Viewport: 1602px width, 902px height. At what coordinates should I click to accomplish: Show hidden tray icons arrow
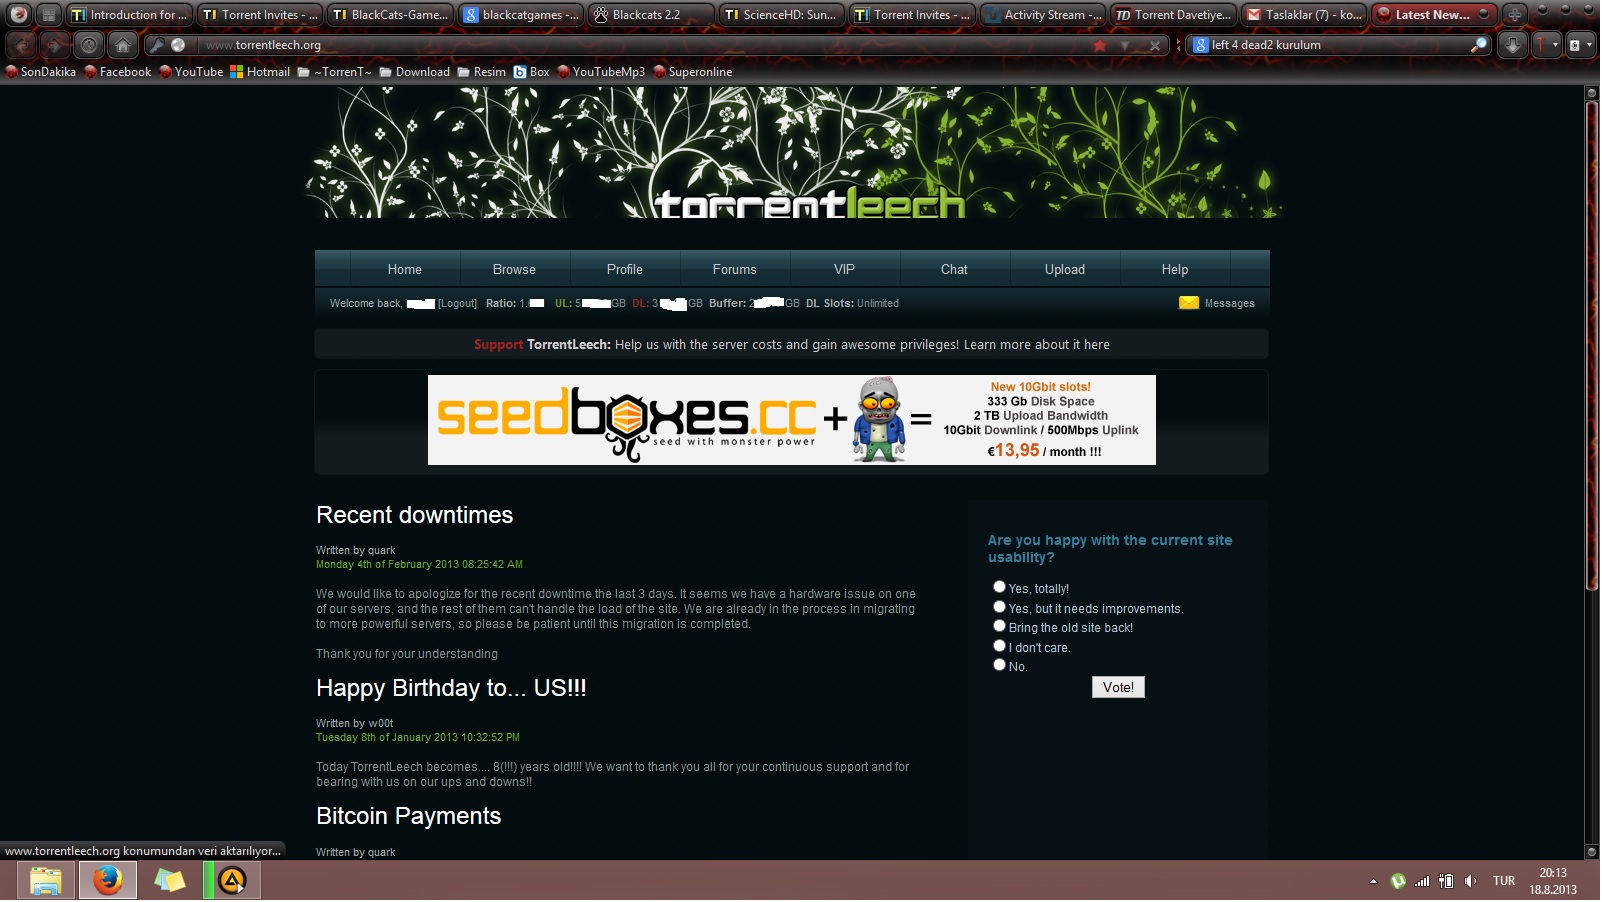coord(1373,881)
